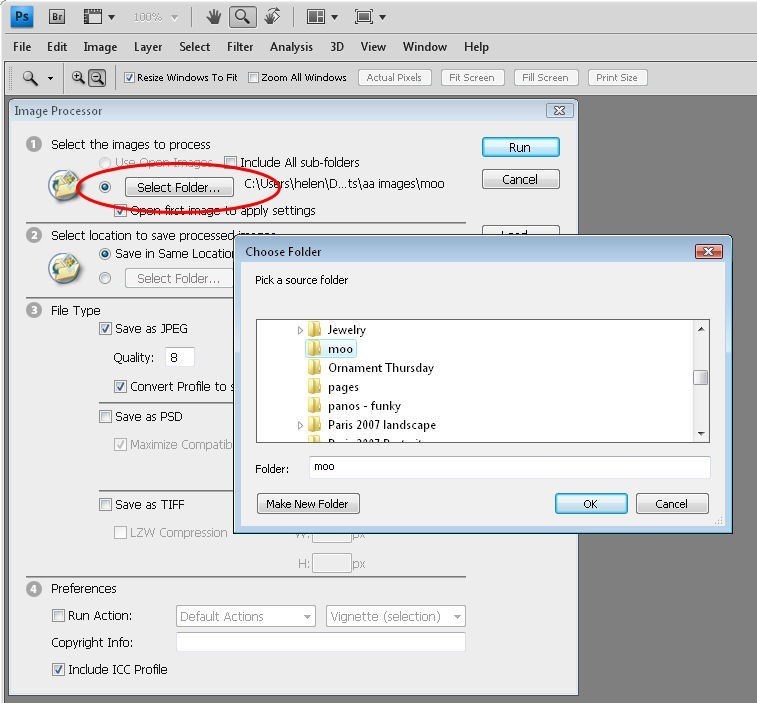757x703 pixels.
Task: Click the Zoom In magnifier icon
Action: [x=78, y=77]
